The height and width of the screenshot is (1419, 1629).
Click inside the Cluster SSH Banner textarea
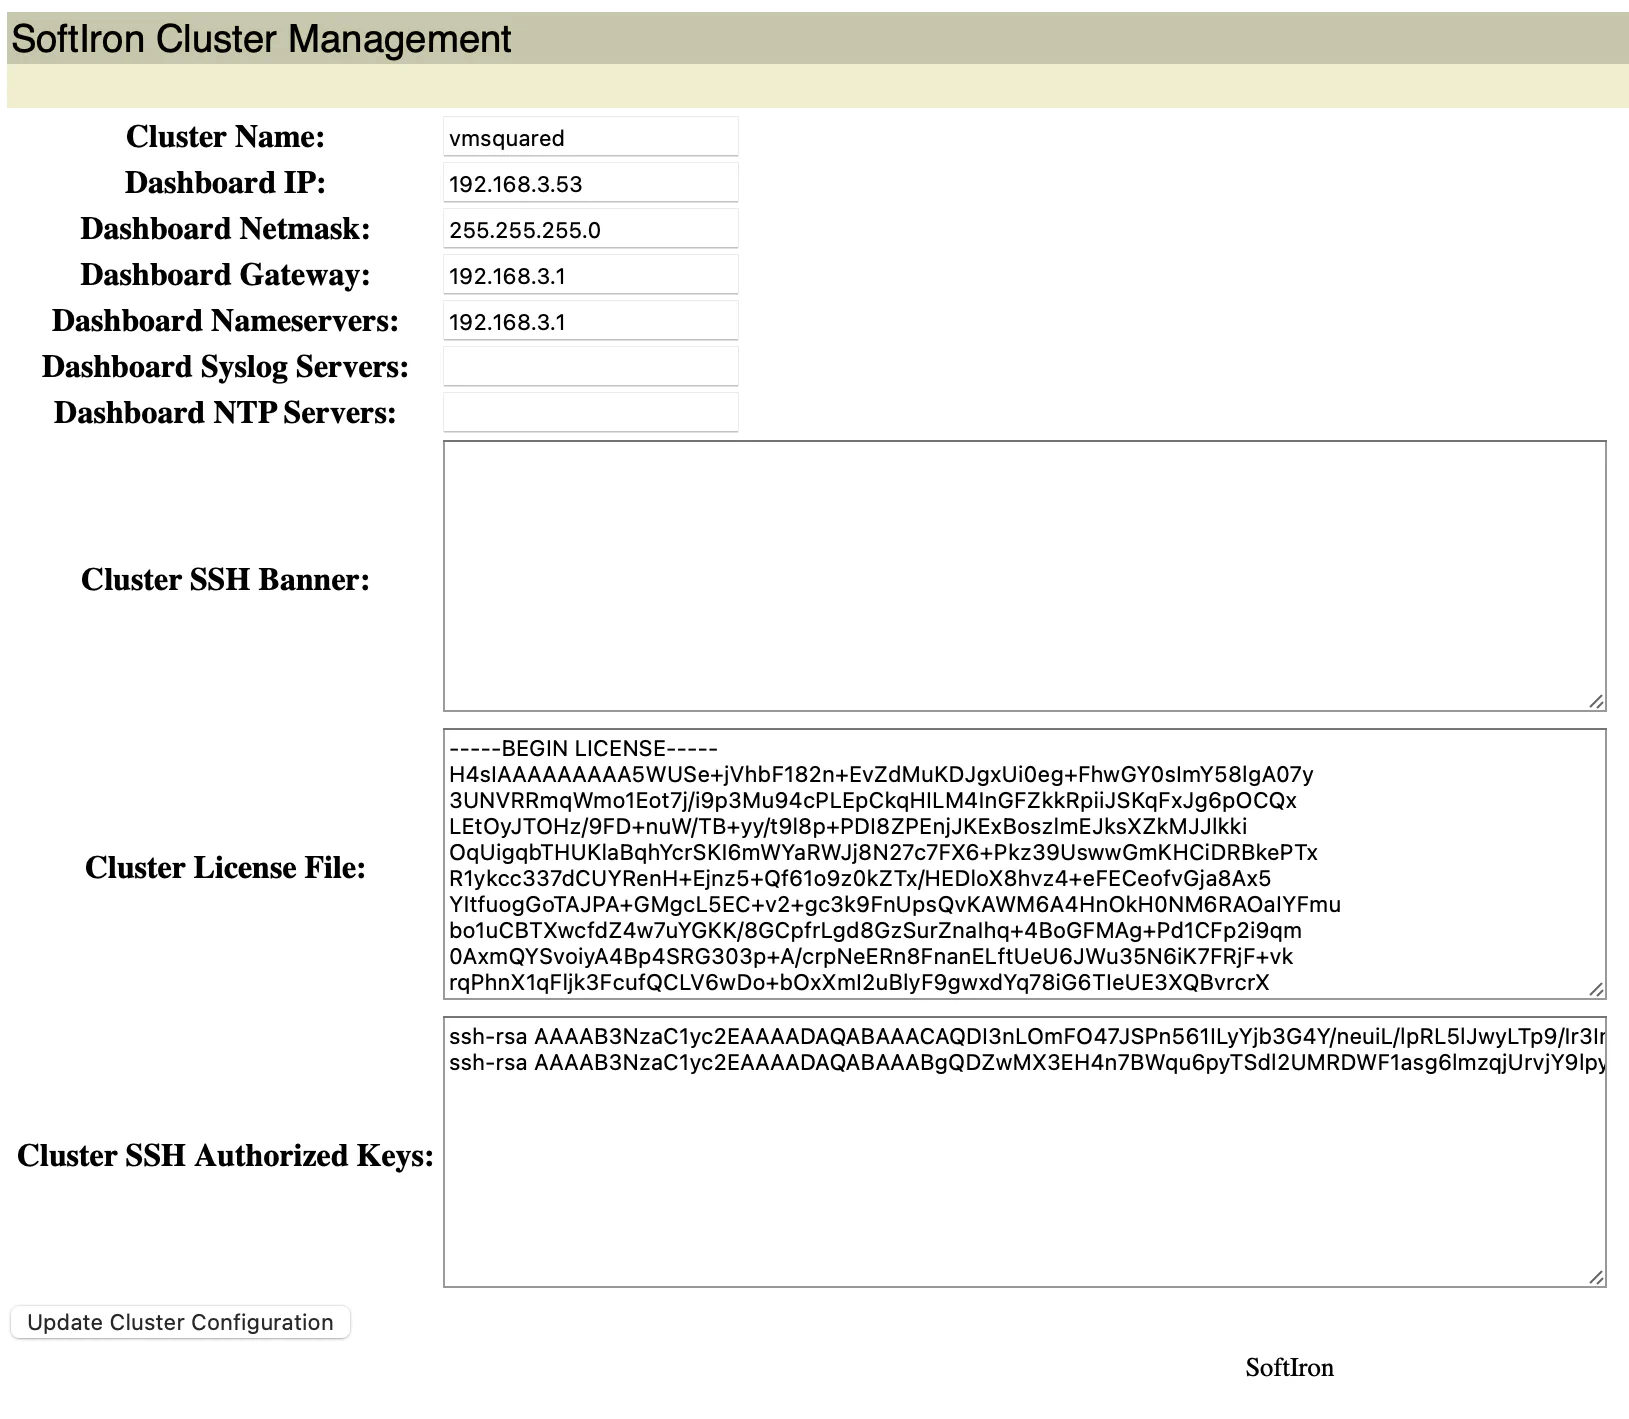pyautogui.click(x=1024, y=576)
